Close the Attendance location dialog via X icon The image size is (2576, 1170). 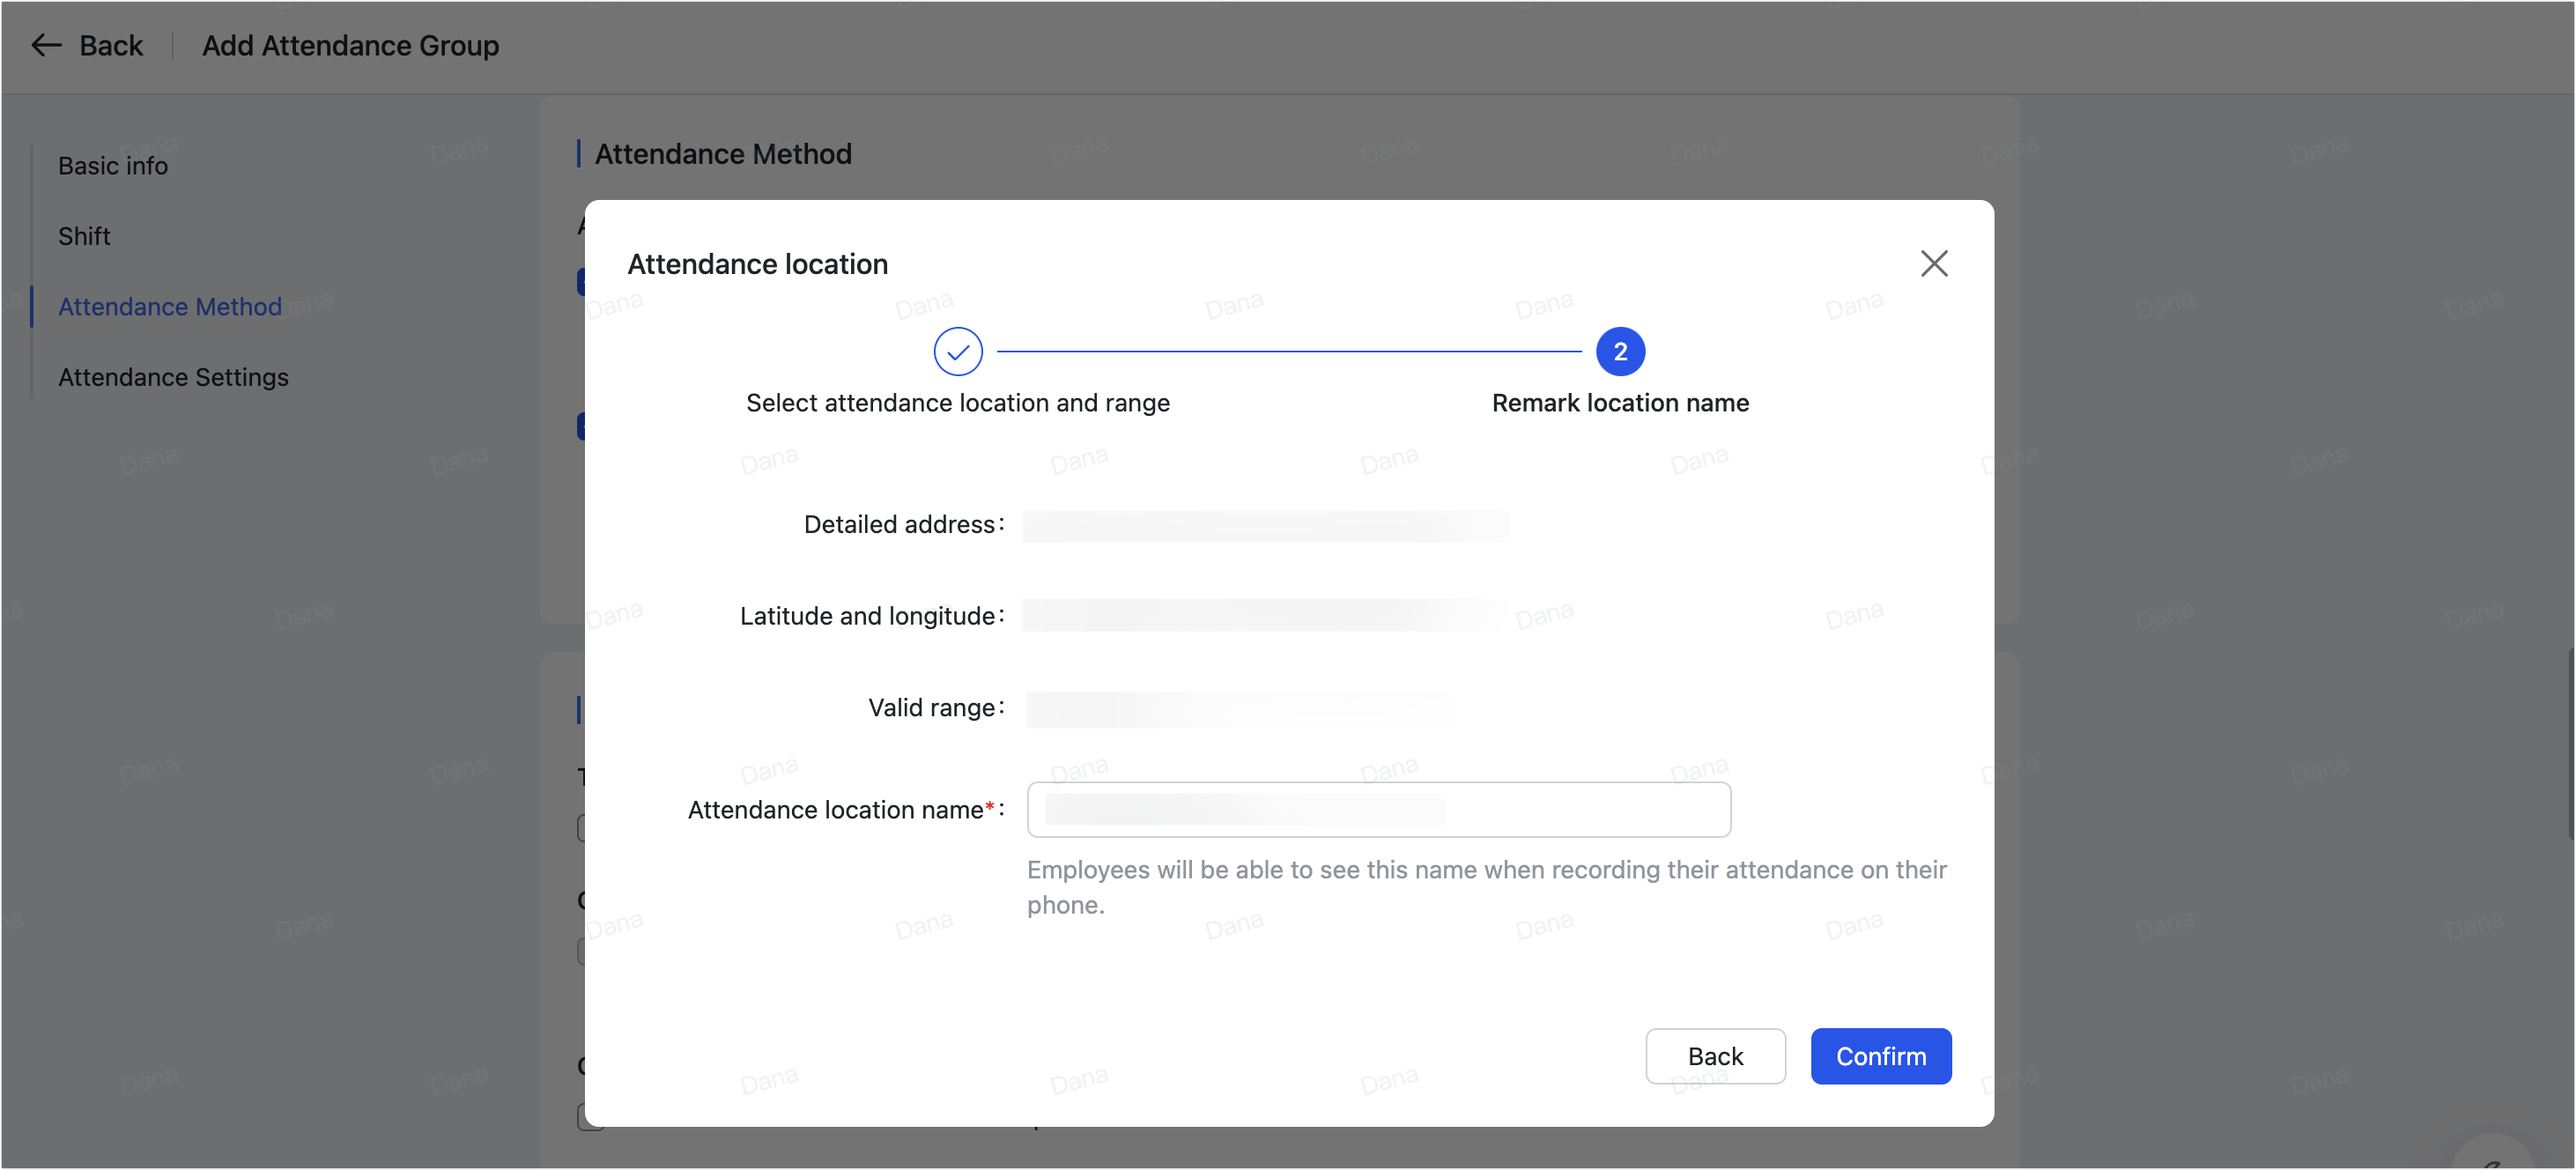(x=1934, y=263)
